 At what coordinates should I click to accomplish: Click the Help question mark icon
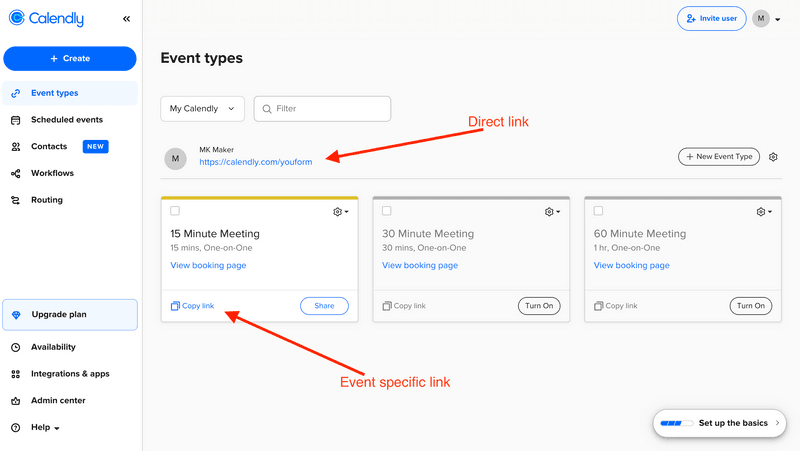point(16,428)
